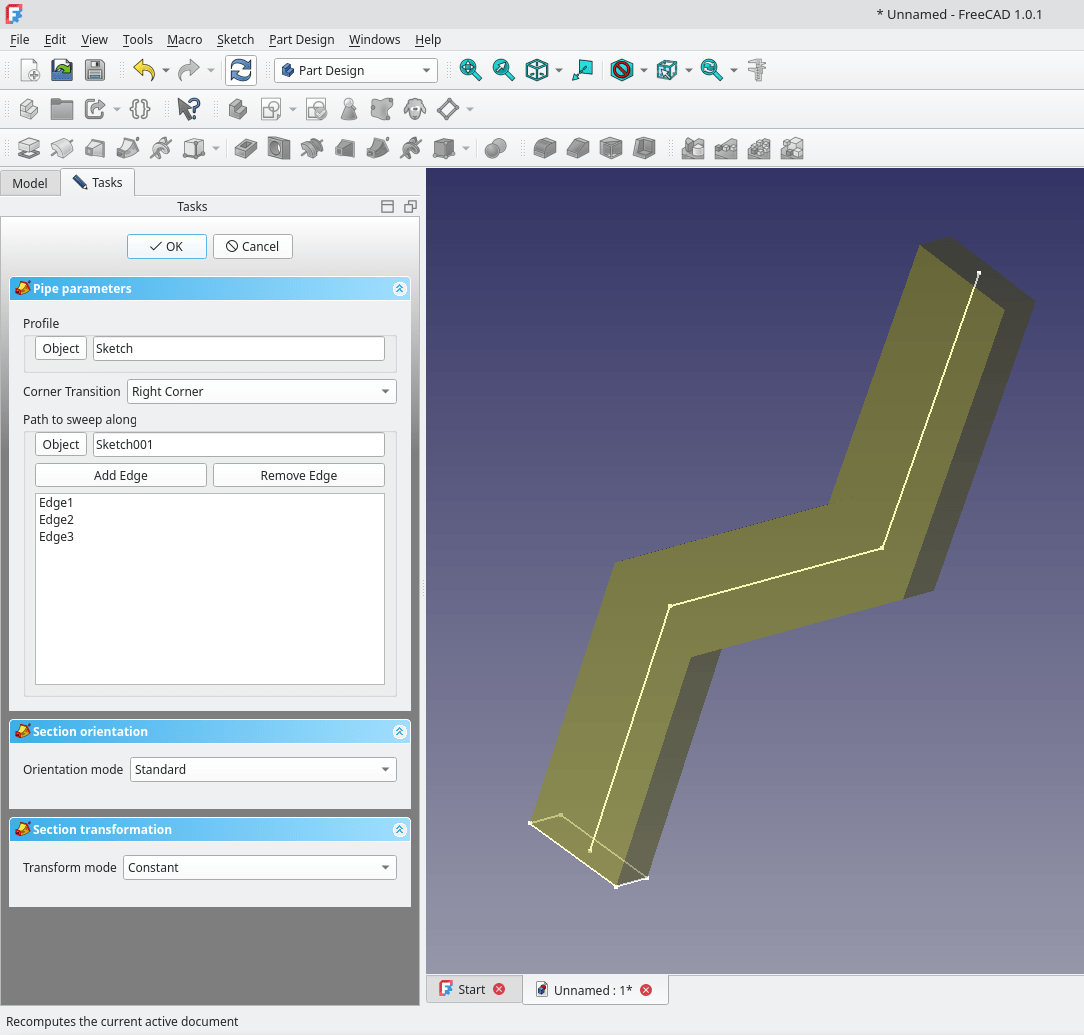Screen dimensions: 1084x1035
Task: Collapse the Pipe parameters panel
Action: click(x=399, y=288)
